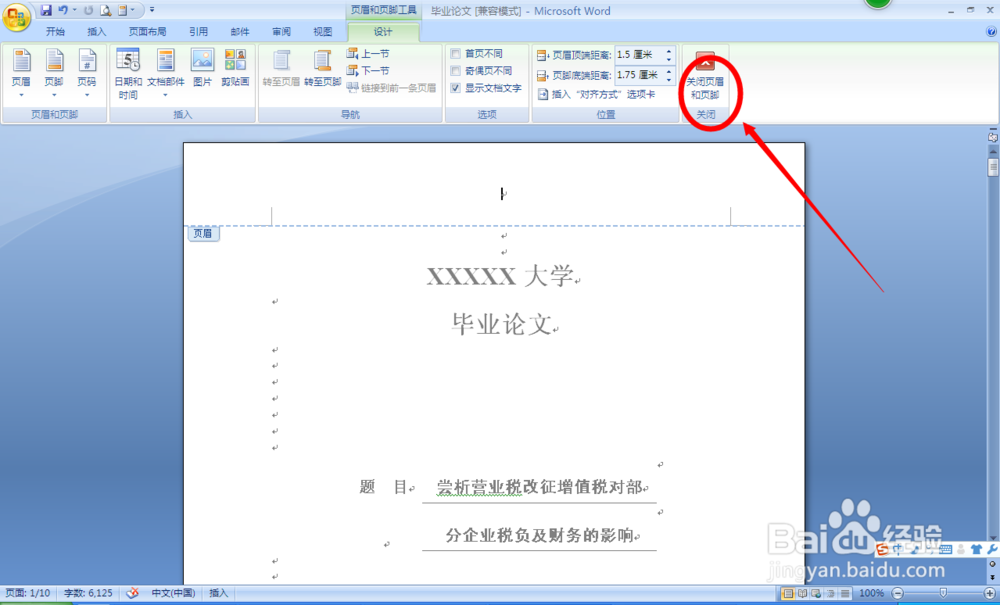
Task: Increase footer bottom distance spinner
Action: [x=669, y=71]
